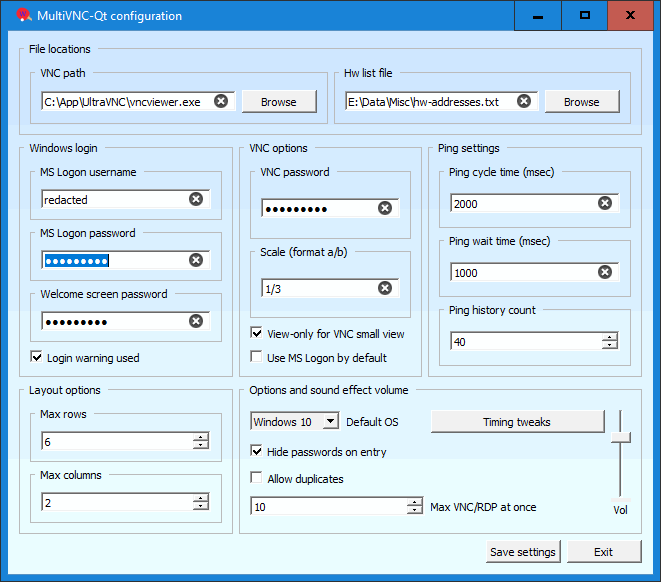The height and width of the screenshot is (582, 661).
Task: Browse for the VNC path
Action: pos(279,102)
